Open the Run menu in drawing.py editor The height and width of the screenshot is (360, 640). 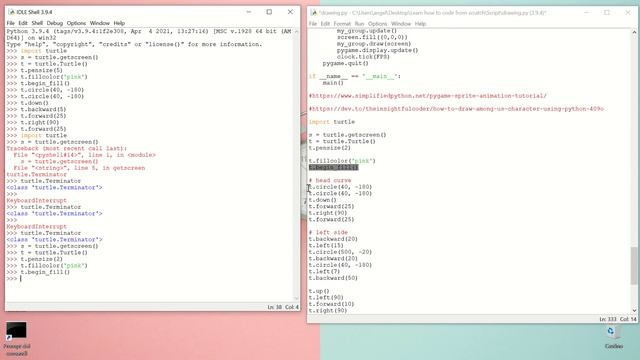click(359, 24)
